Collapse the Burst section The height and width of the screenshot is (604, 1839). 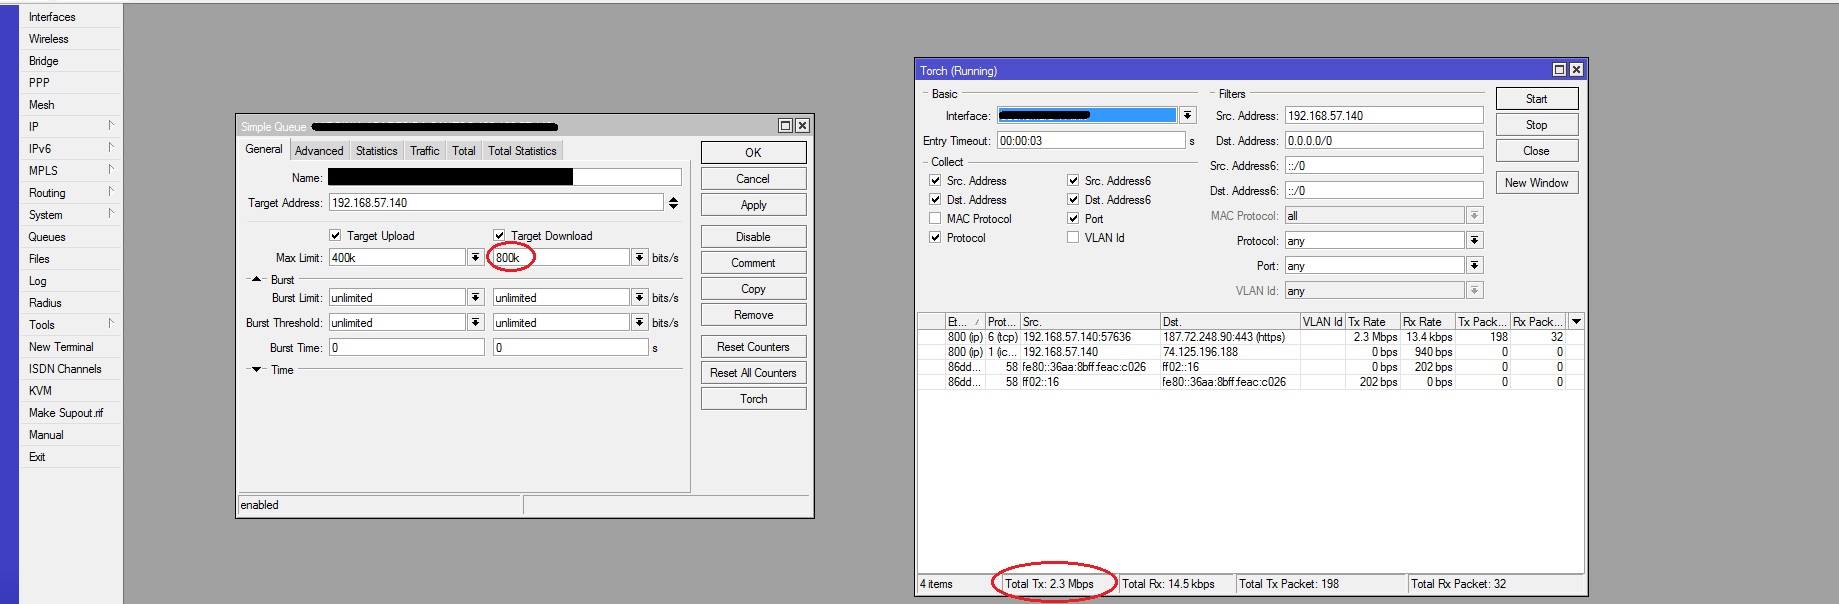[257, 280]
